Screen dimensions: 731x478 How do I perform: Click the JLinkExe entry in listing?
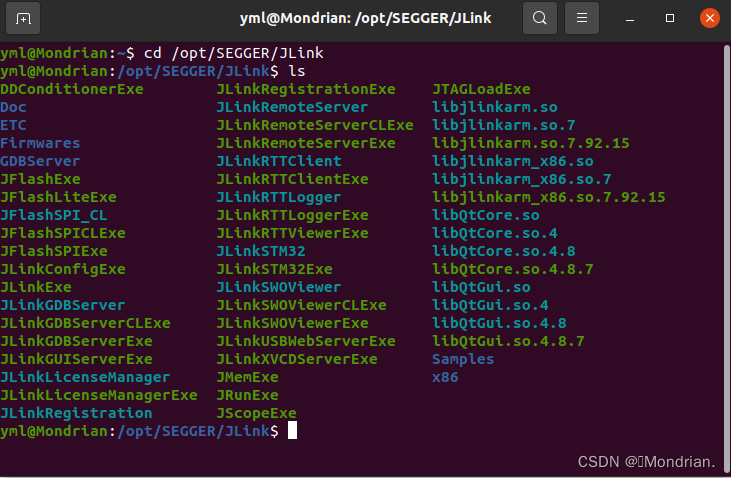tap(36, 287)
